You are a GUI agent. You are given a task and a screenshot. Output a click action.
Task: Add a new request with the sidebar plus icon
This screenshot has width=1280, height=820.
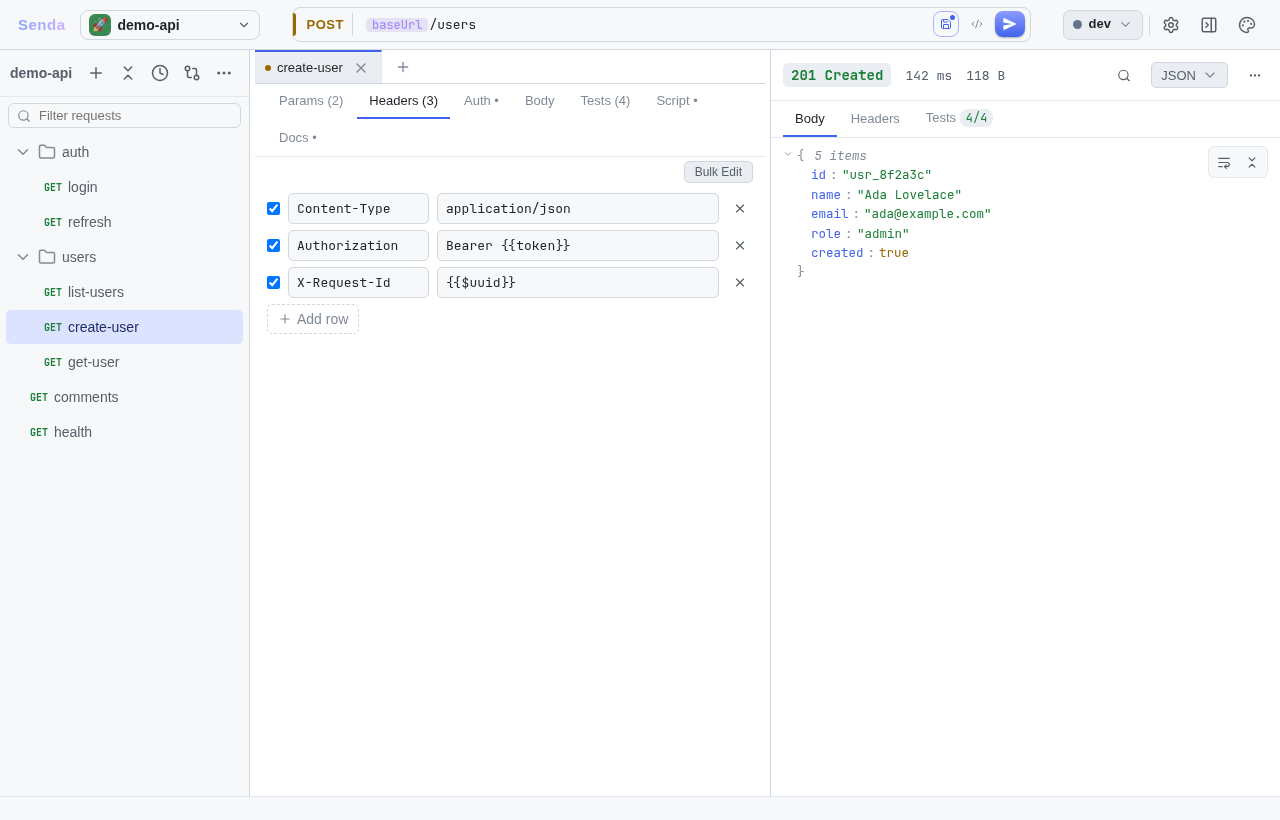click(96, 73)
